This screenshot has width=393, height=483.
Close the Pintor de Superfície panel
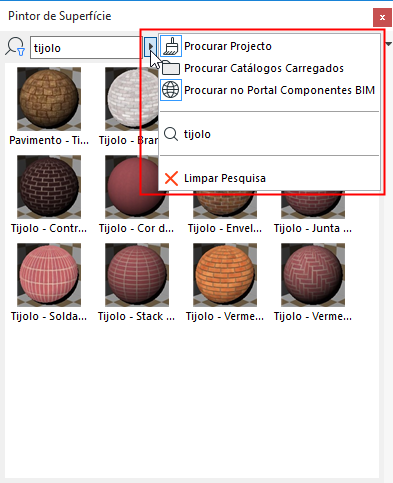coord(382,17)
